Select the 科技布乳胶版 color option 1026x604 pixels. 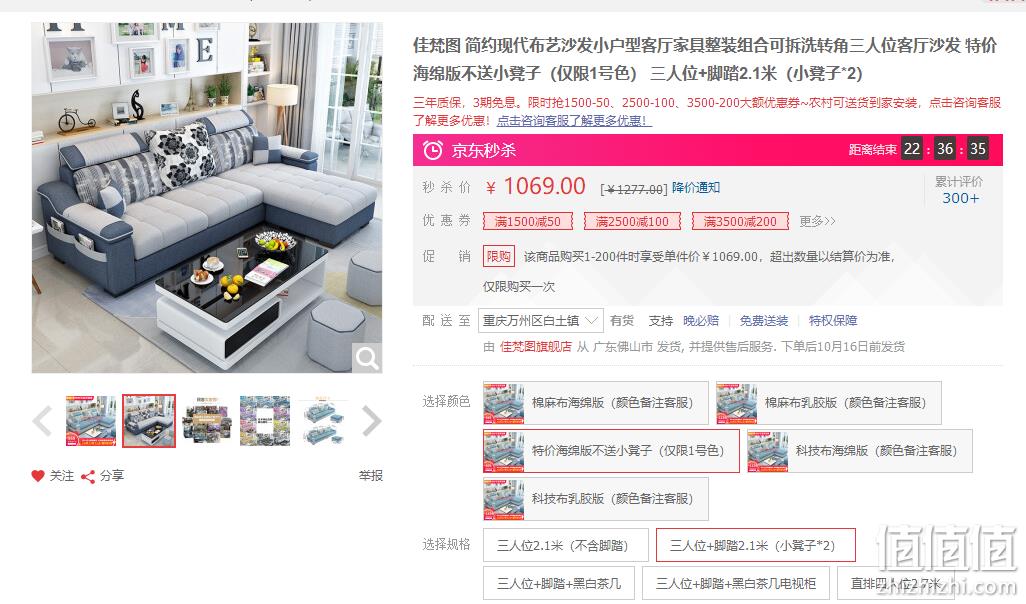595,499
